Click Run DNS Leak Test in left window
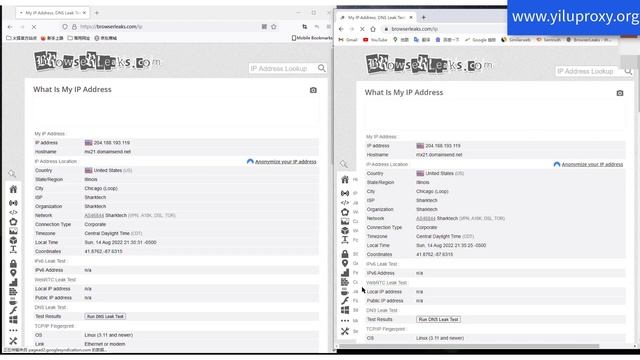This screenshot has height=360, width=640. click(x=105, y=316)
